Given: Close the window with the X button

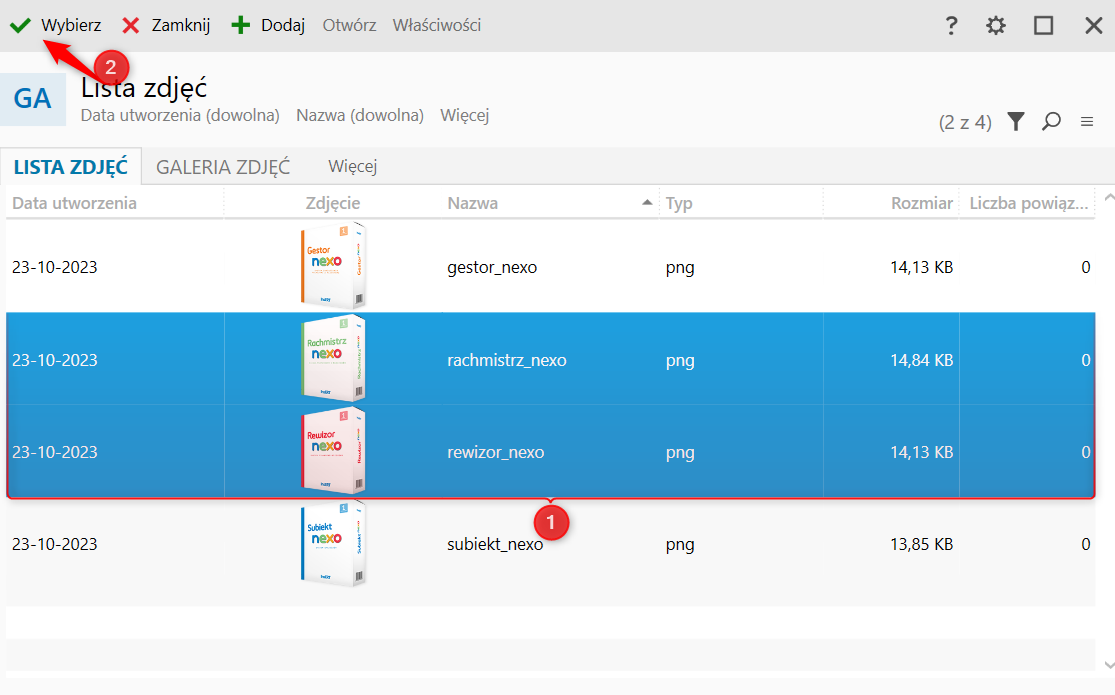Looking at the screenshot, I should [1094, 26].
